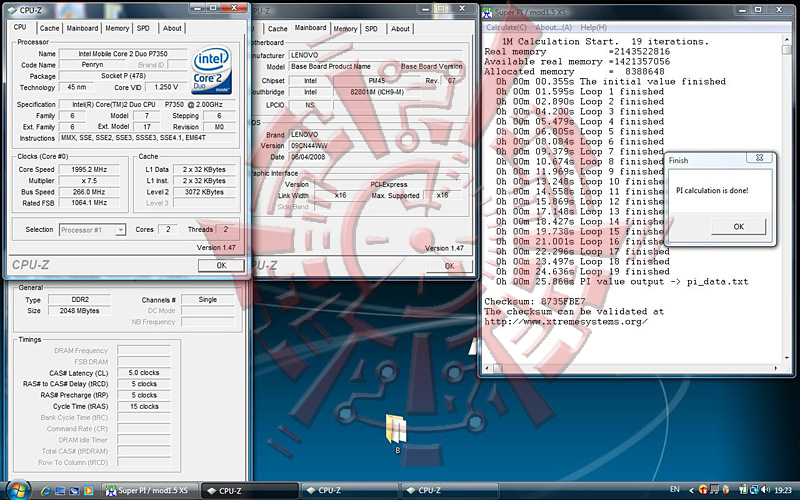Select first CPU-Z taskbar button
The height and width of the screenshot is (500, 800).
(249, 491)
